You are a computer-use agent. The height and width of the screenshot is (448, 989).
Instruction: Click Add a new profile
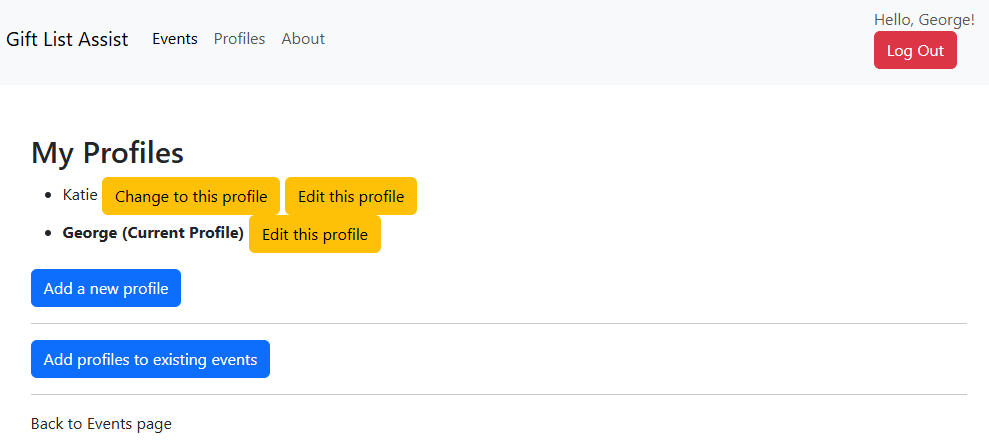[x=106, y=288]
